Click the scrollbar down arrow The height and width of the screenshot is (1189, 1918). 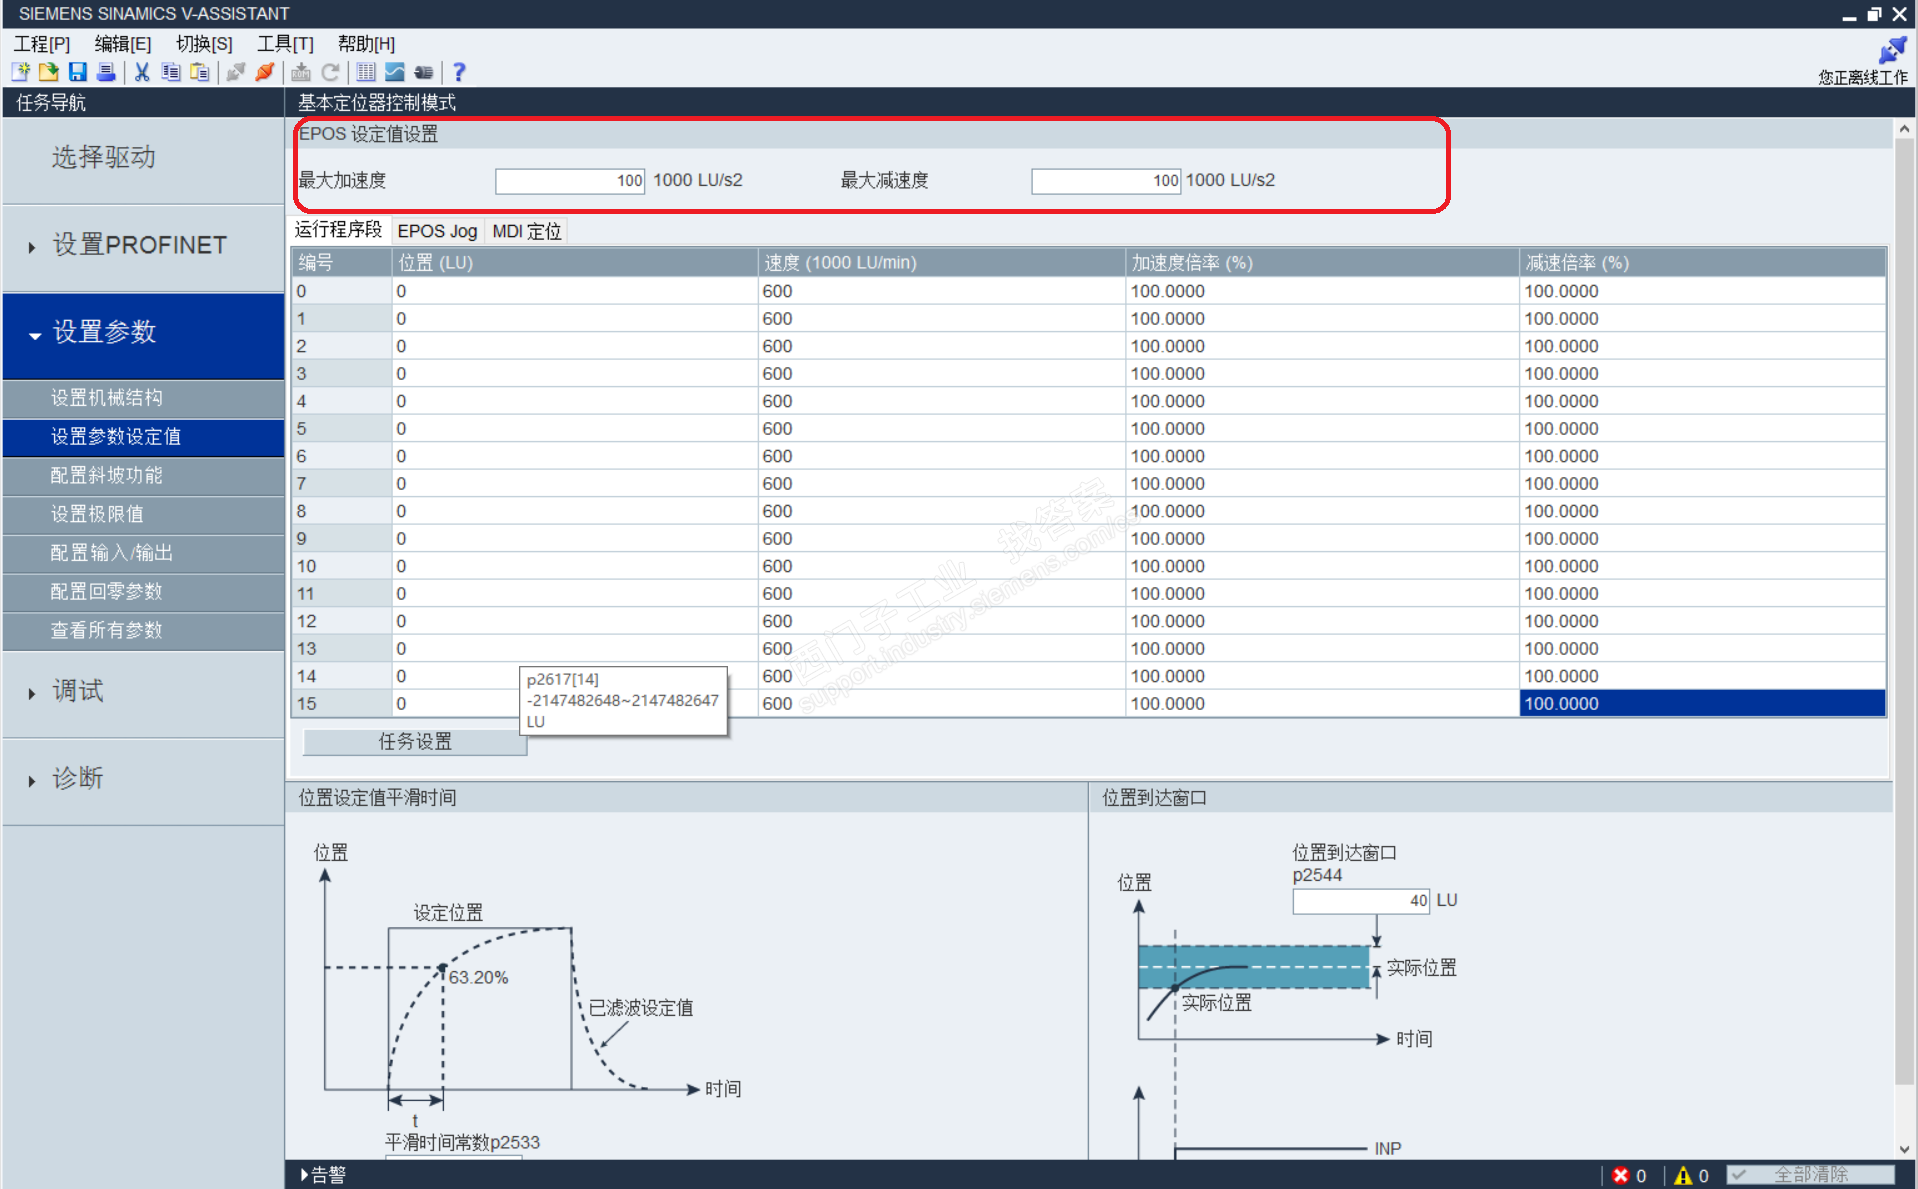(1904, 1149)
